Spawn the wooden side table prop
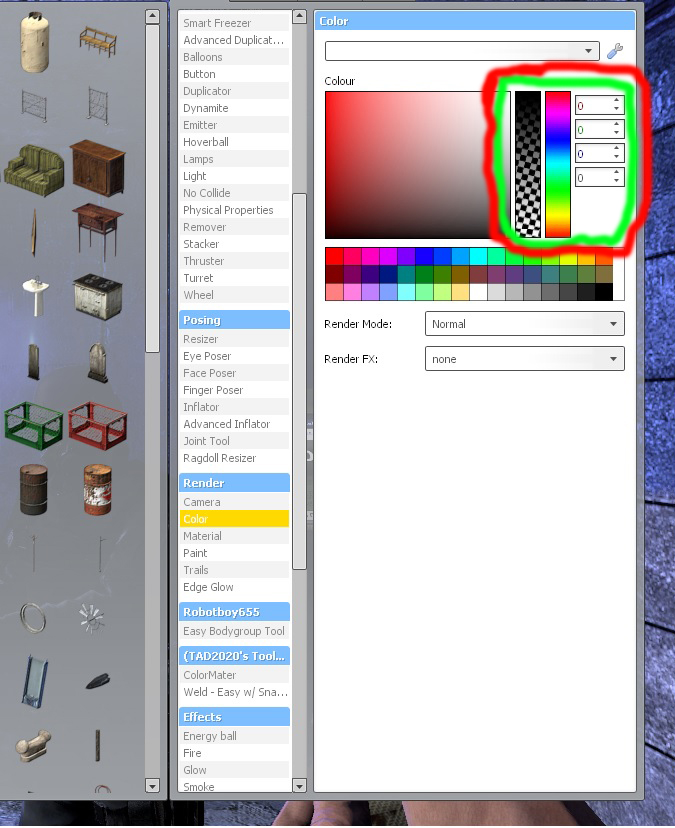The image size is (675, 828). (98, 231)
